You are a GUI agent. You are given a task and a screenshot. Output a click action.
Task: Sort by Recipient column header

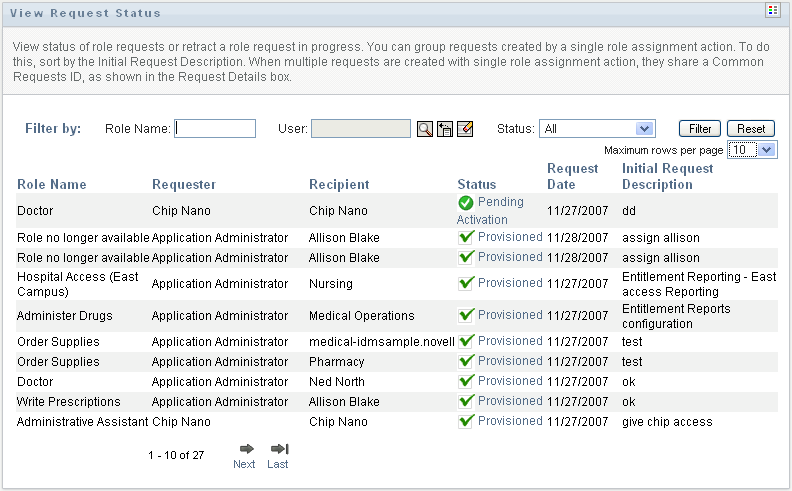coord(339,184)
